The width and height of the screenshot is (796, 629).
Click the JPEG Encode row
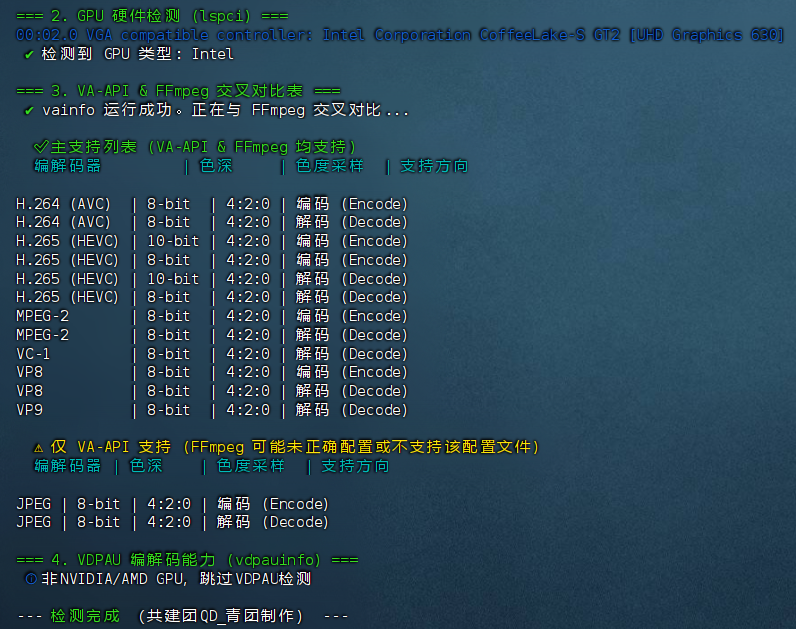tap(173, 504)
